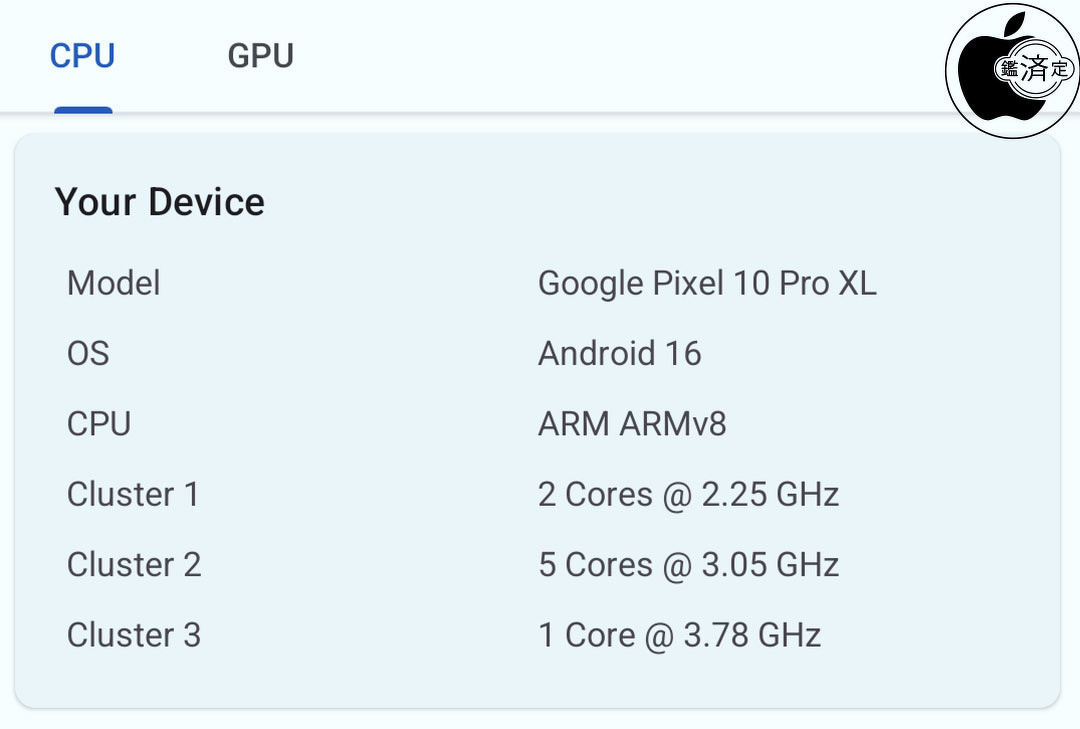
Task: Click the blue active tab indicator under CPU
Action: 83,110
